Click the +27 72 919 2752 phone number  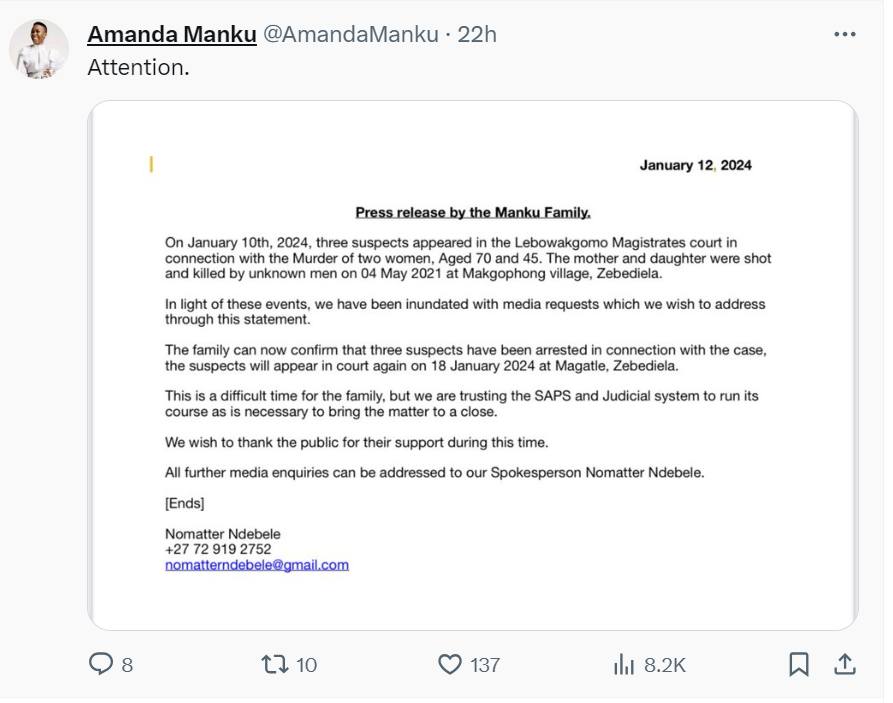click(x=218, y=549)
